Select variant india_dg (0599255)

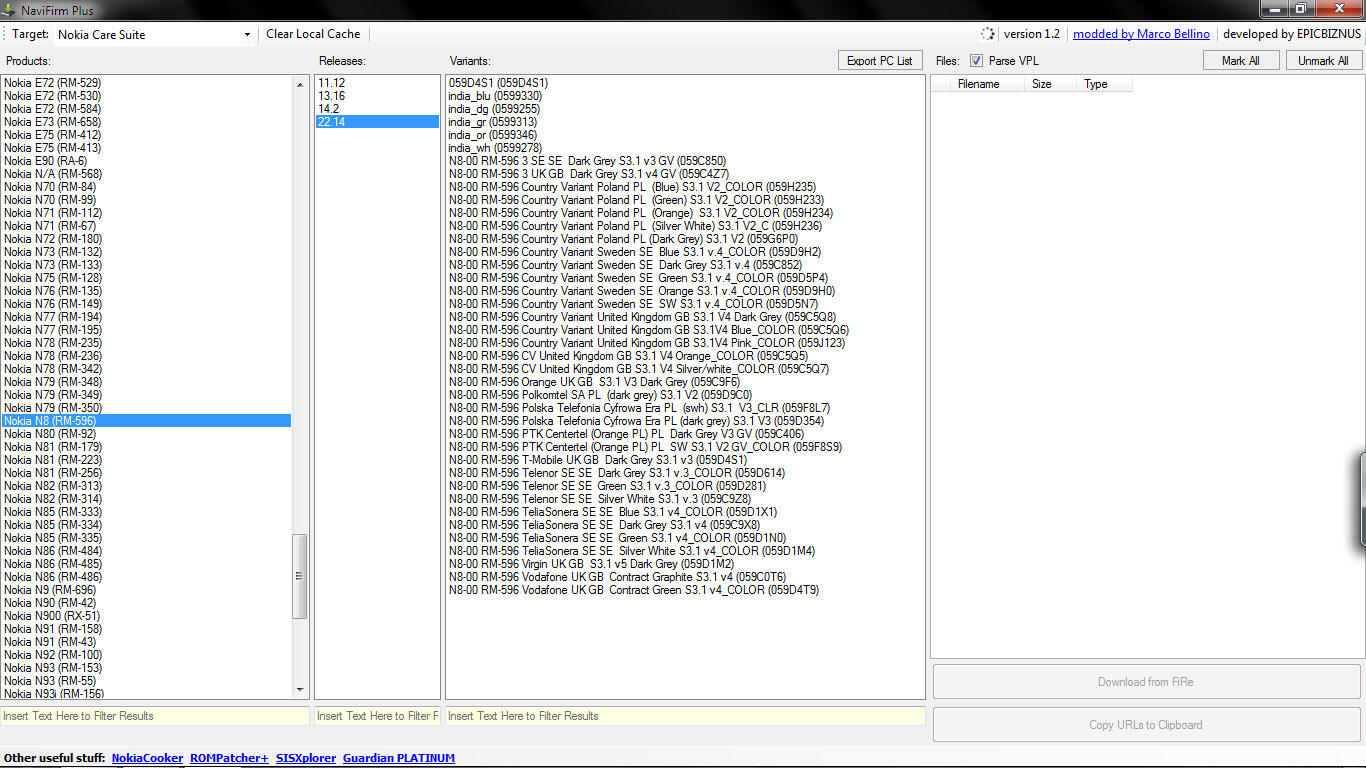pyautogui.click(x=685, y=109)
